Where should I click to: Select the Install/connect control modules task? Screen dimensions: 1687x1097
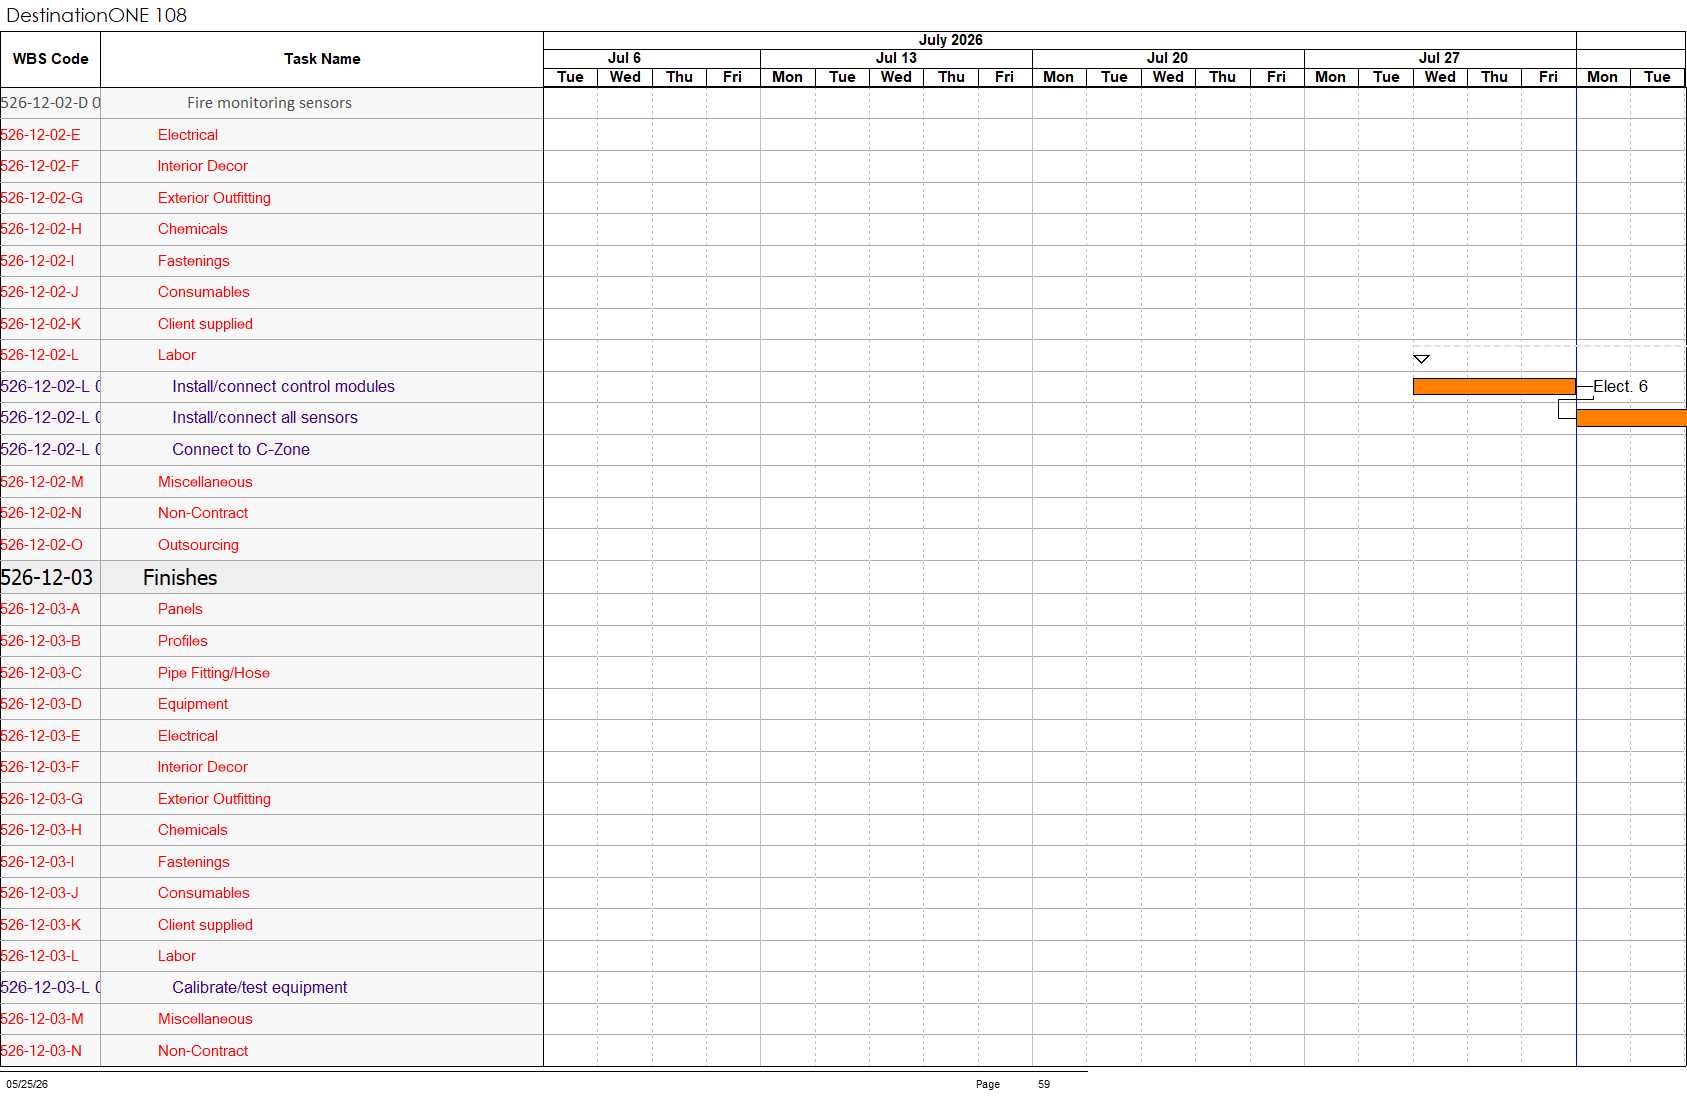coord(283,386)
